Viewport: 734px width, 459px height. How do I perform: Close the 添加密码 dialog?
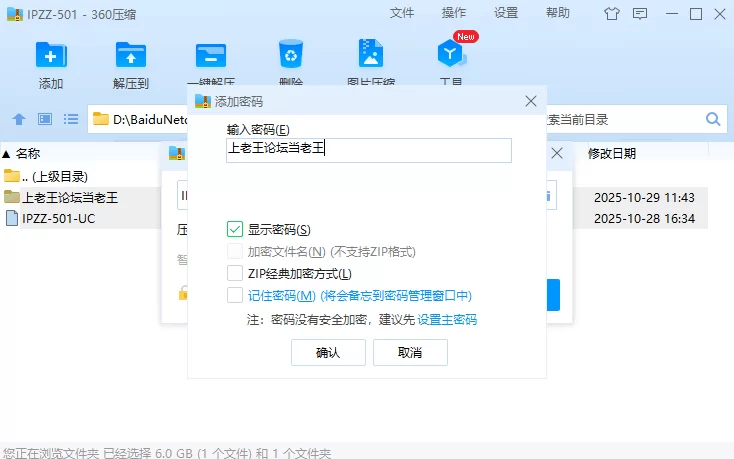531,101
